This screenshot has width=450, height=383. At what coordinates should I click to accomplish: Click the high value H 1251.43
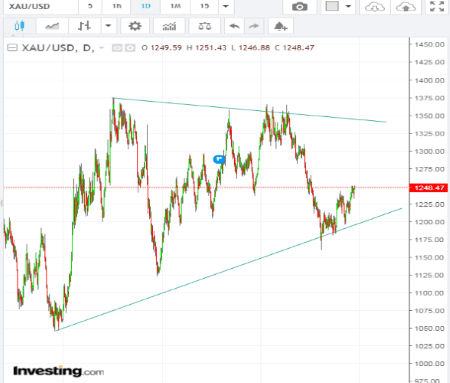tap(206, 48)
